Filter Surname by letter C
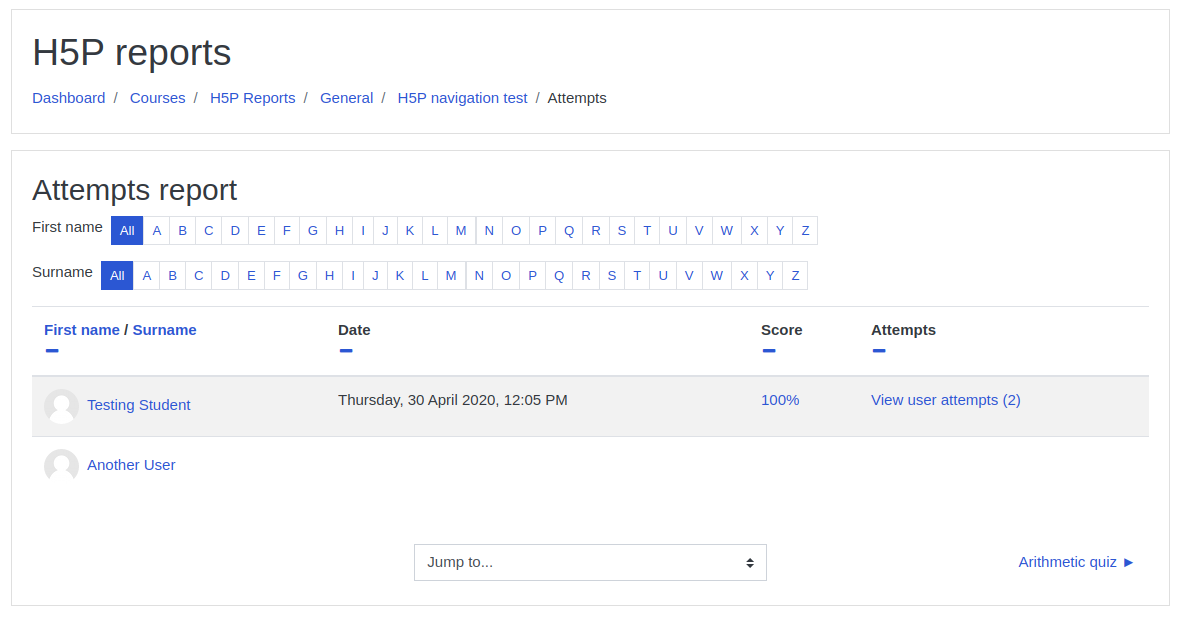This screenshot has width=1182, height=620. (199, 276)
